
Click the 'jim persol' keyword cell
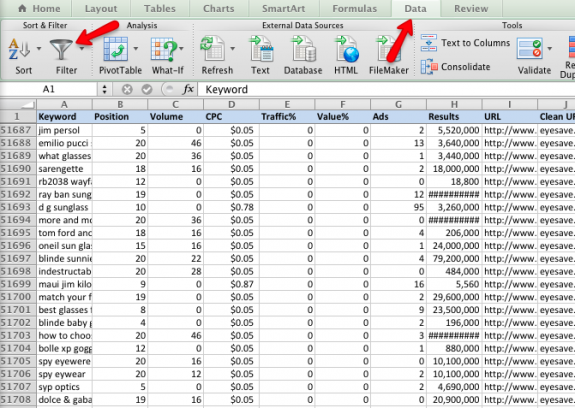tap(64, 130)
